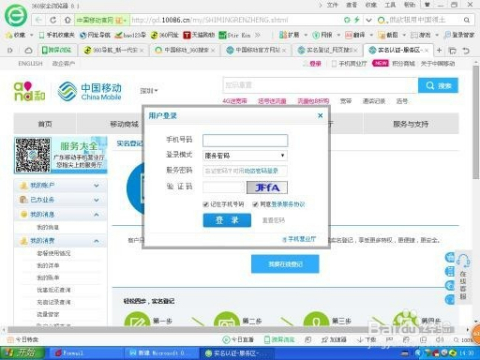
Task: Open the address bar history dropdown arrow
Action: tap(369, 20)
